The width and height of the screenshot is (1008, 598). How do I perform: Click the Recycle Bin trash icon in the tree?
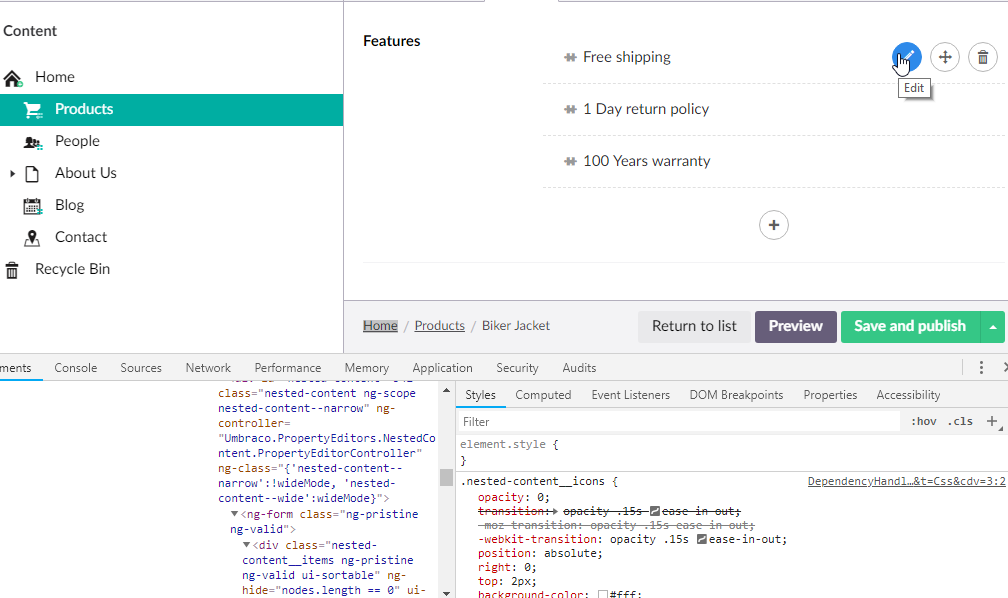(12, 270)
